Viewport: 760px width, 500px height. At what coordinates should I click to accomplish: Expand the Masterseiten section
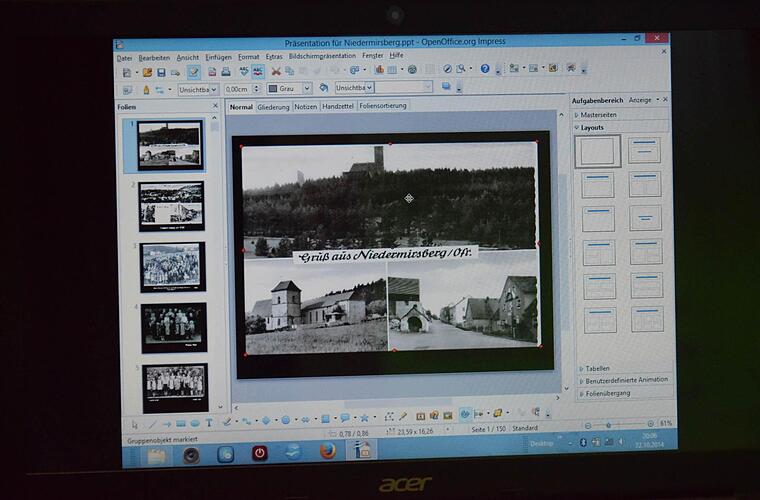pyautogui.click(x=600, y=115)
